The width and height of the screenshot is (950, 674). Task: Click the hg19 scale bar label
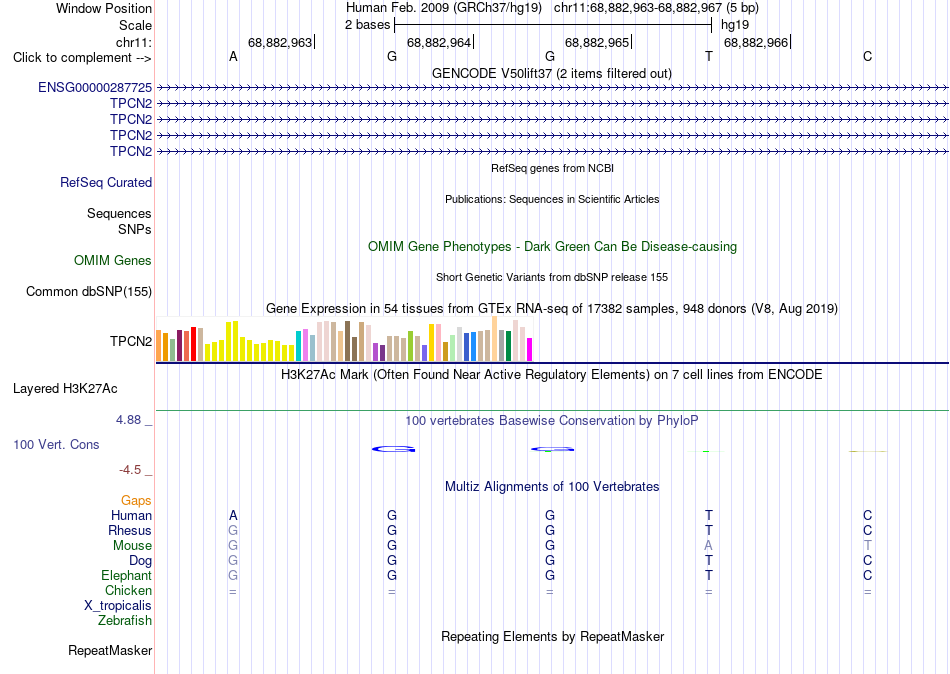735,25
